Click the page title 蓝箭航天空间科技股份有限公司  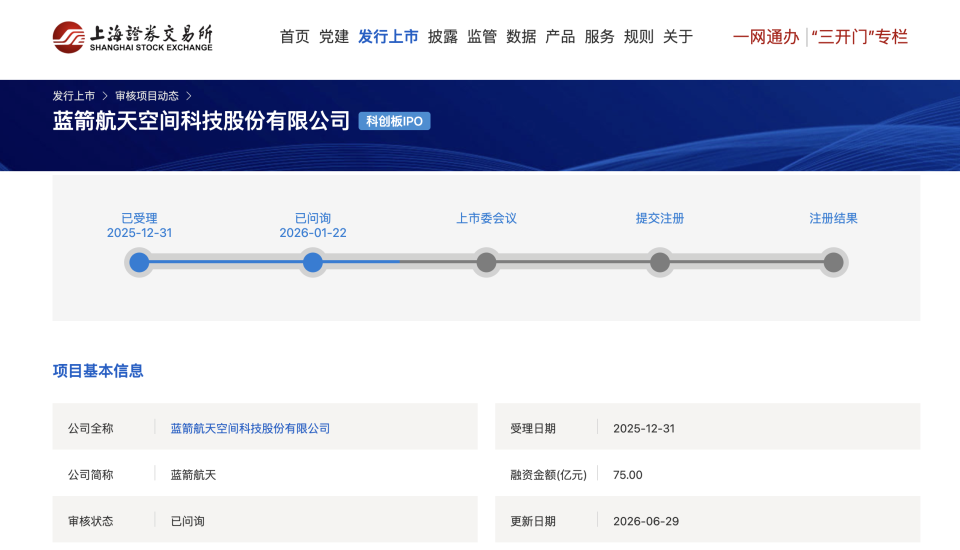pos(201,121)
